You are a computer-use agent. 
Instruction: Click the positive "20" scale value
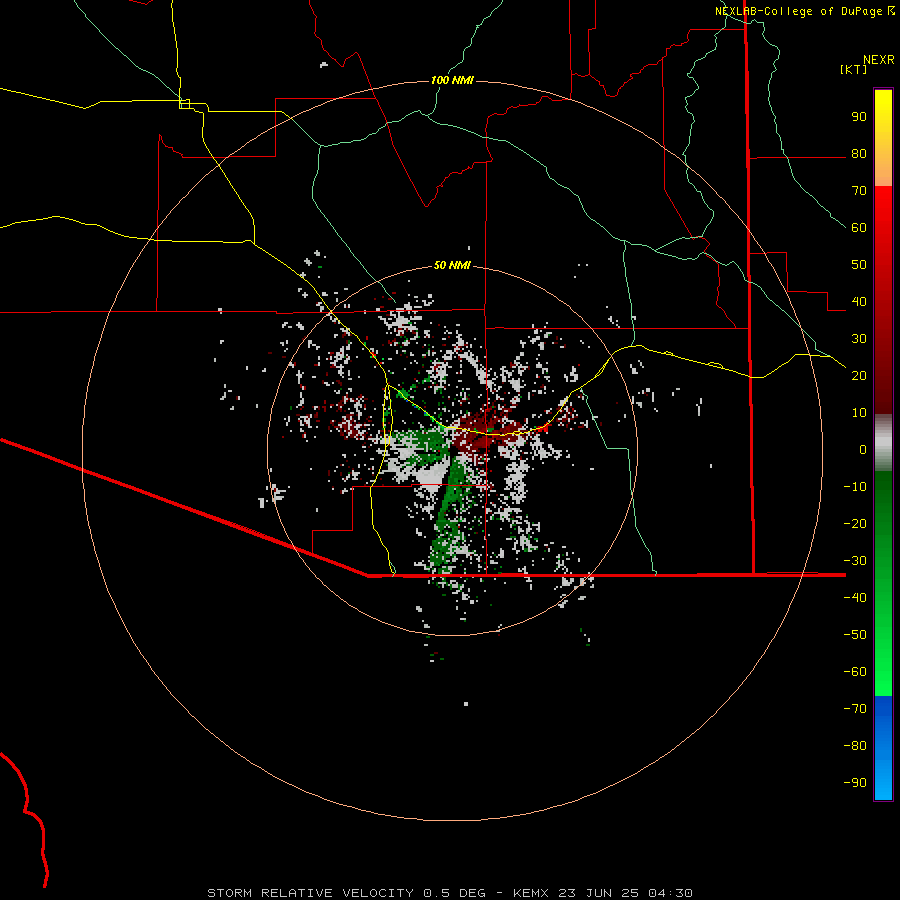click(x=859, y=376)
